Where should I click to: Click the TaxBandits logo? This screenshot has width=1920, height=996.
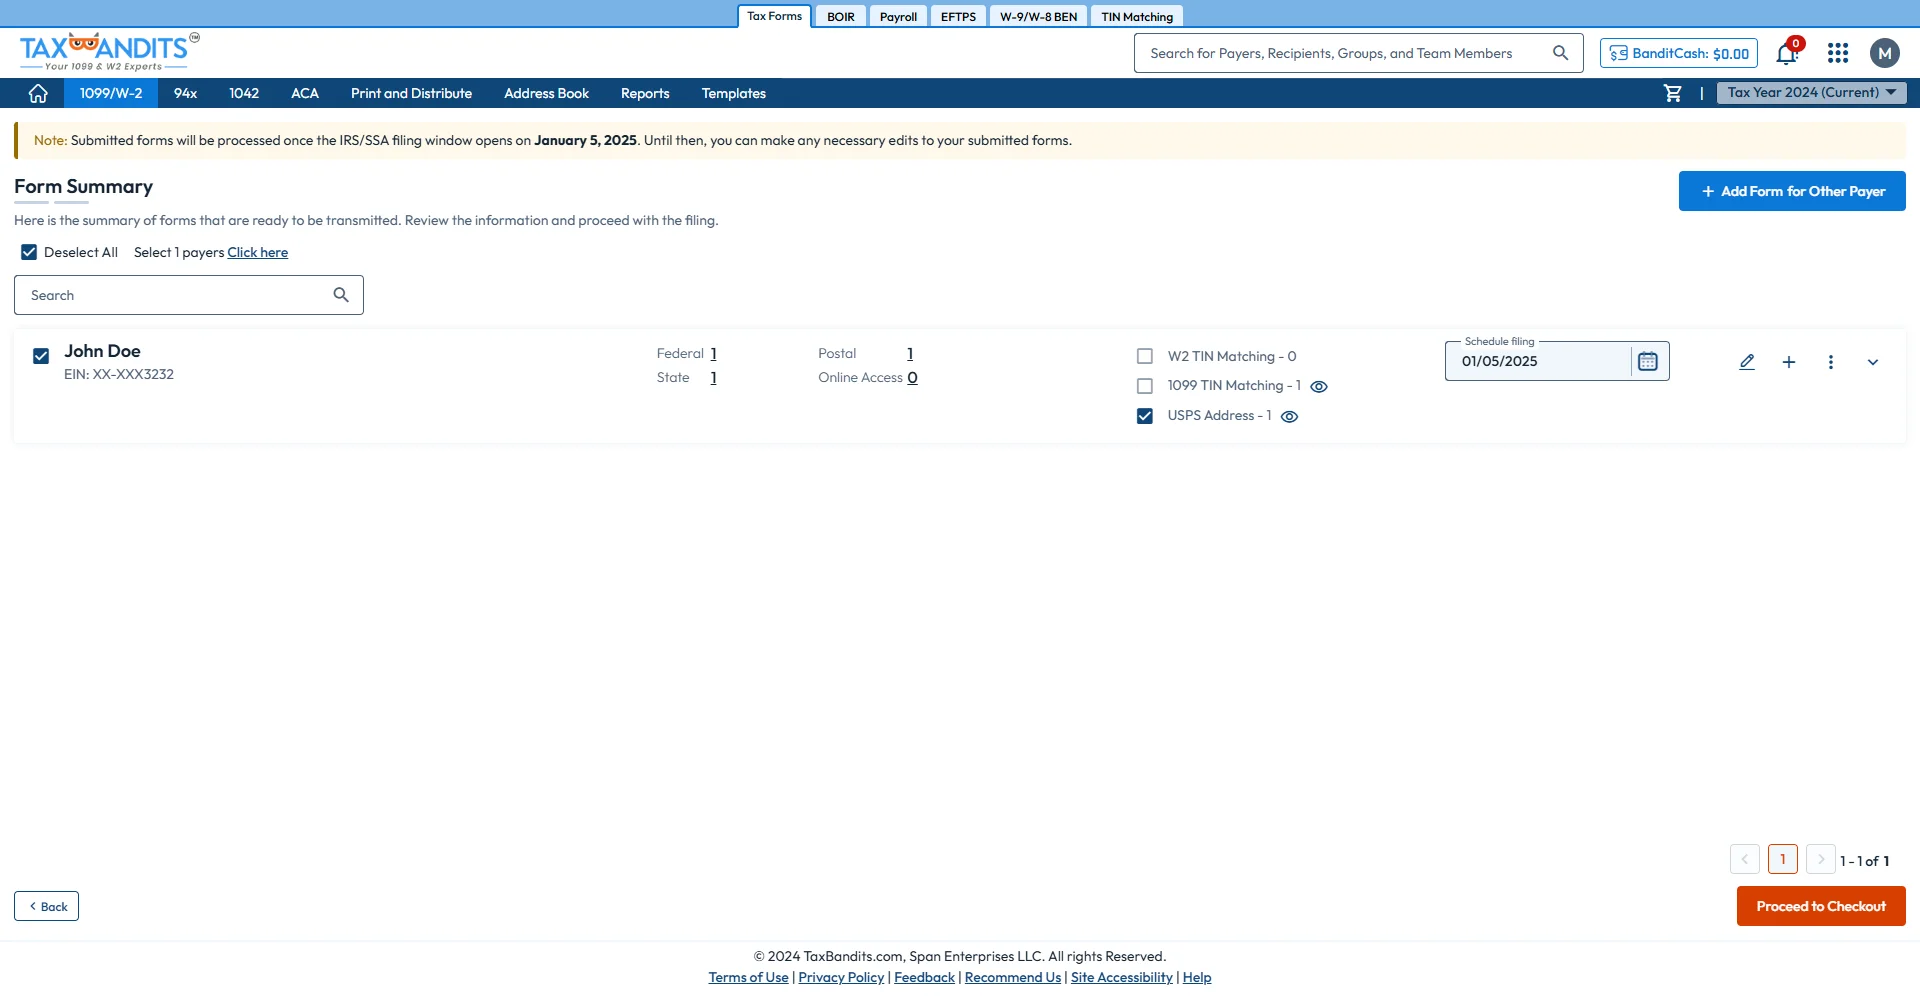(x=109, y=51)
